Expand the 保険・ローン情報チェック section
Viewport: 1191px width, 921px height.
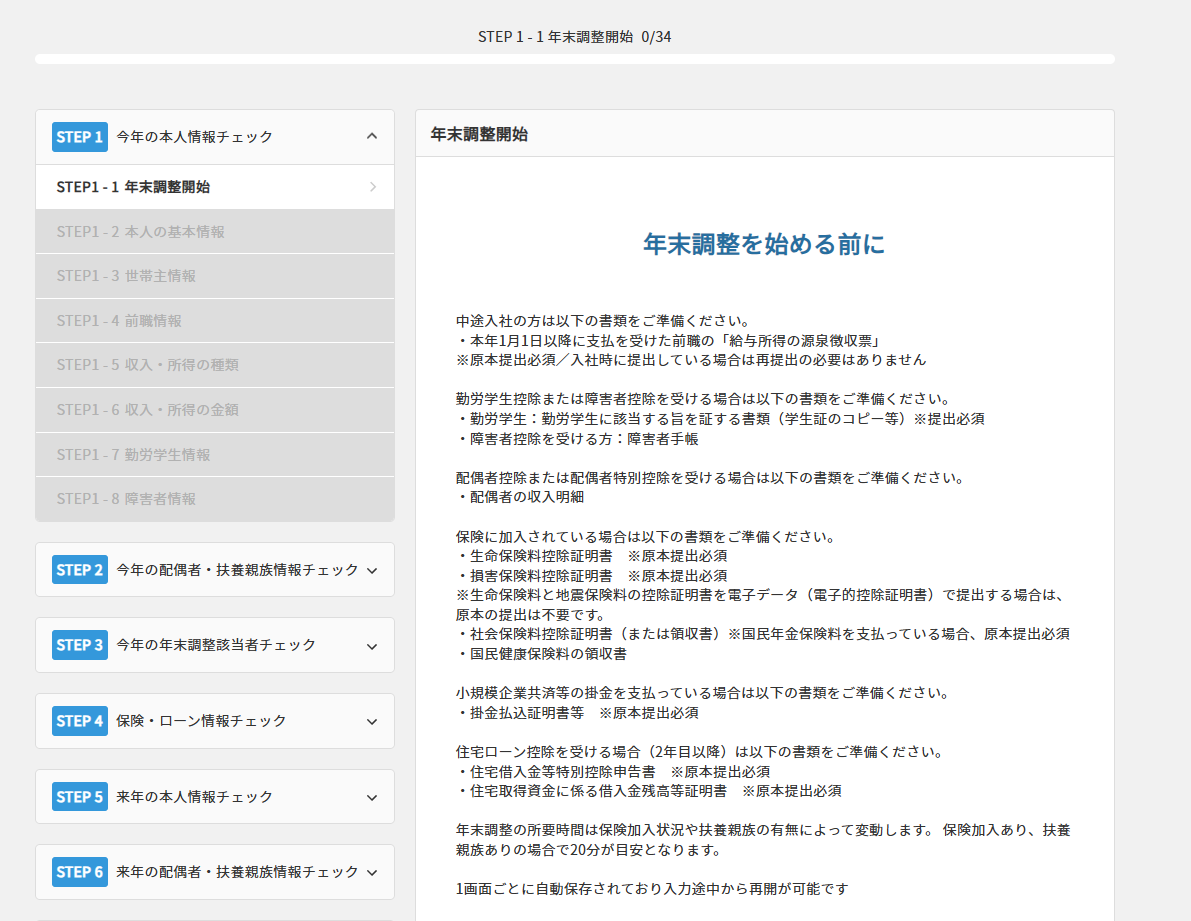tap(372, 720)
